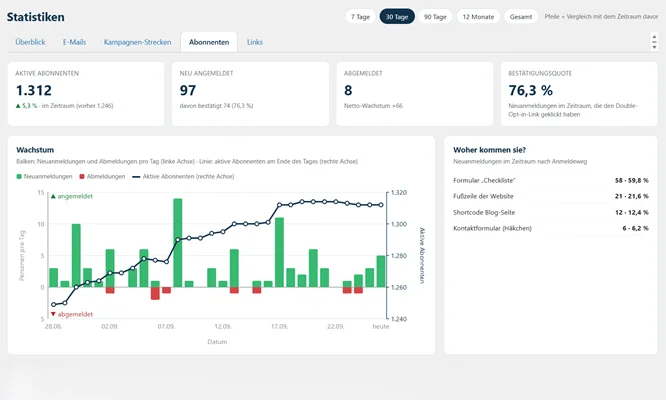Screen dimensions: 666x400
Task: Click the green up-arrow growth indicator
Action: point(18,106)
